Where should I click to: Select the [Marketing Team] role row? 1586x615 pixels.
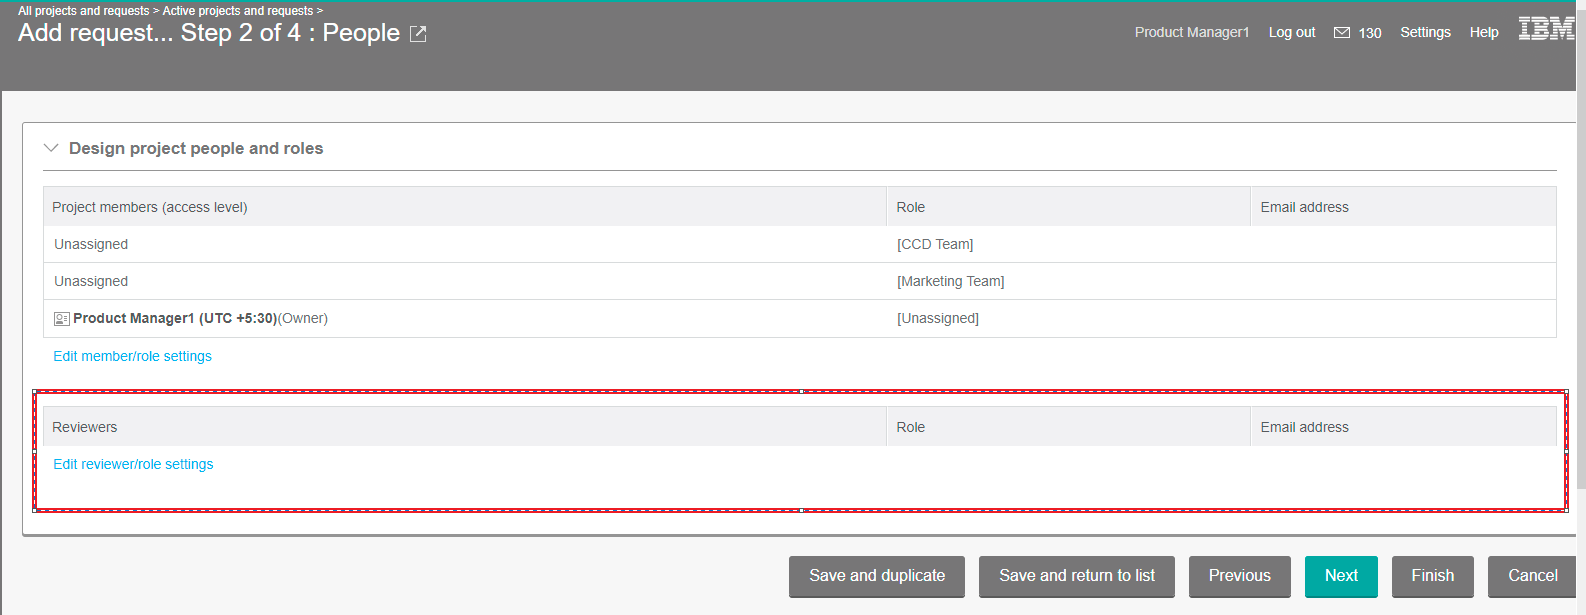[x=950, y=281]
